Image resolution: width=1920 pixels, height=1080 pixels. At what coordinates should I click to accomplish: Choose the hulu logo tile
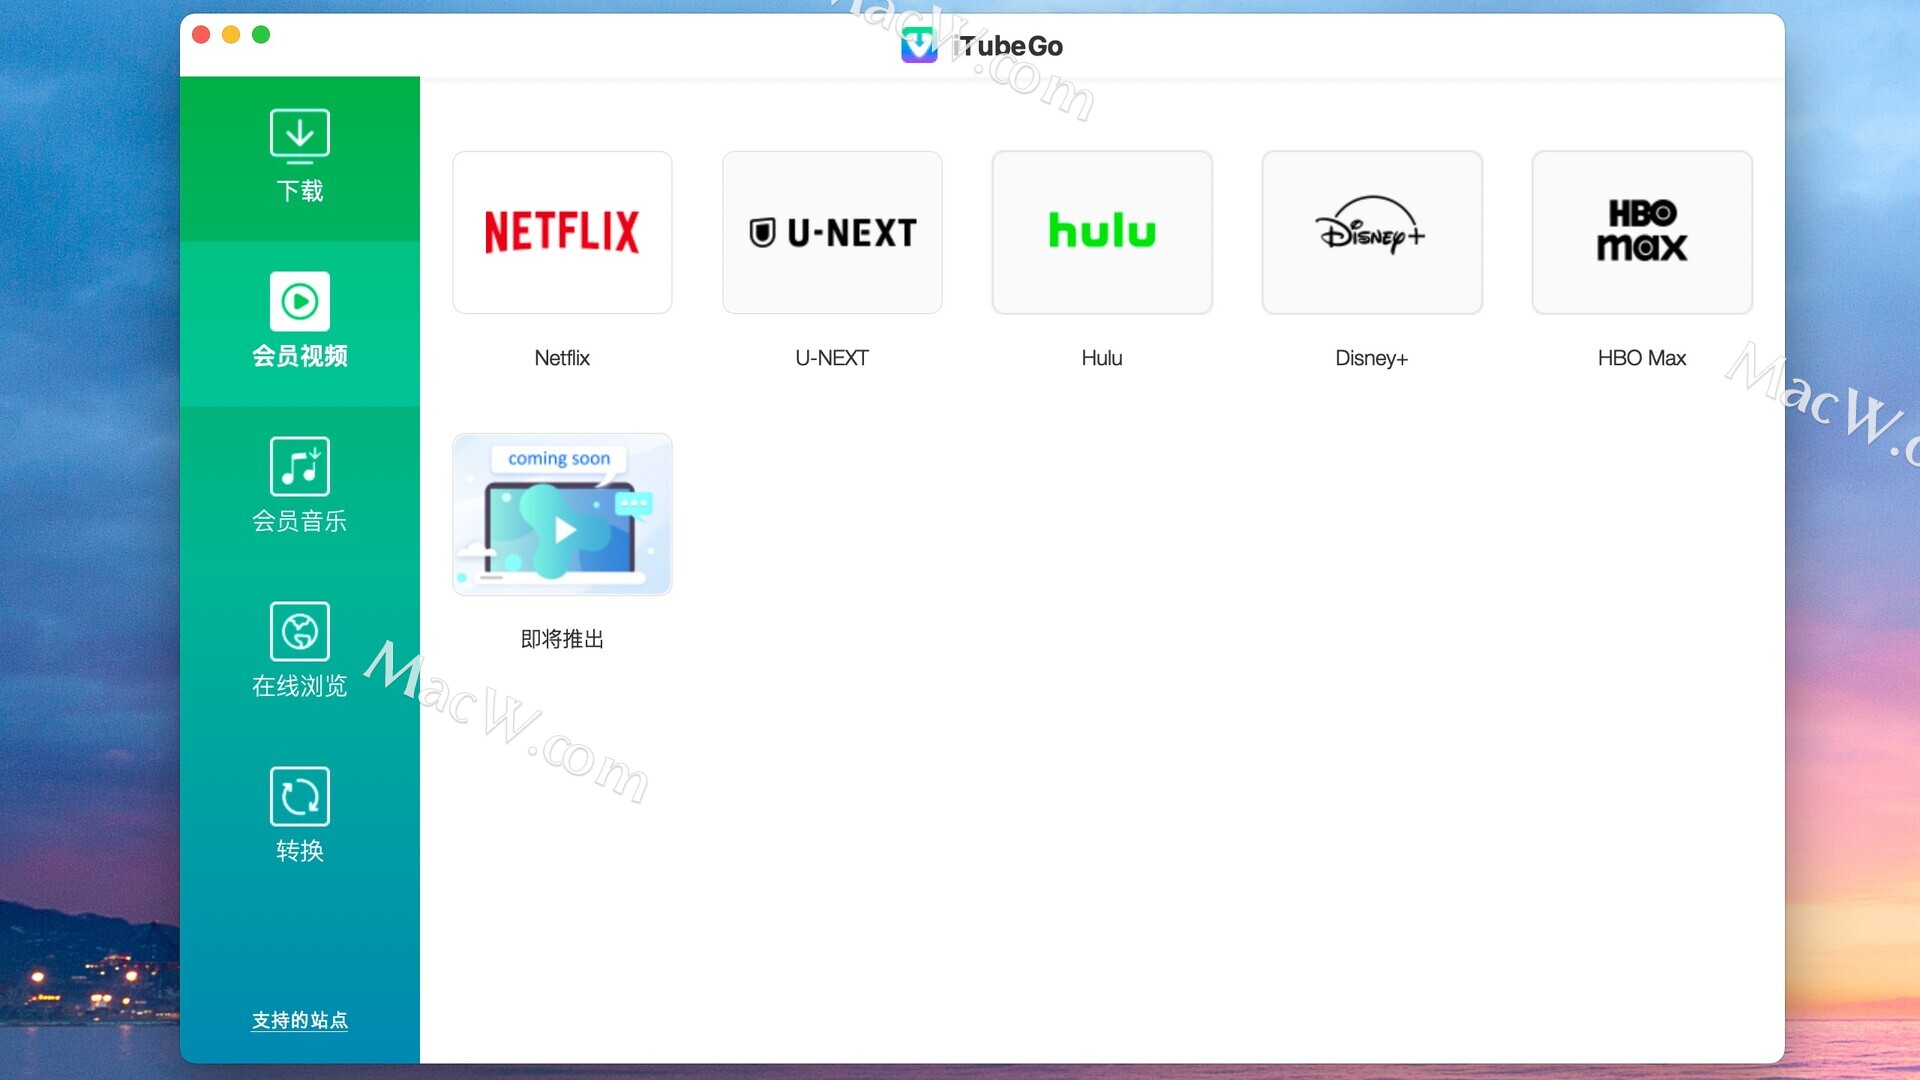[1102, 232]
